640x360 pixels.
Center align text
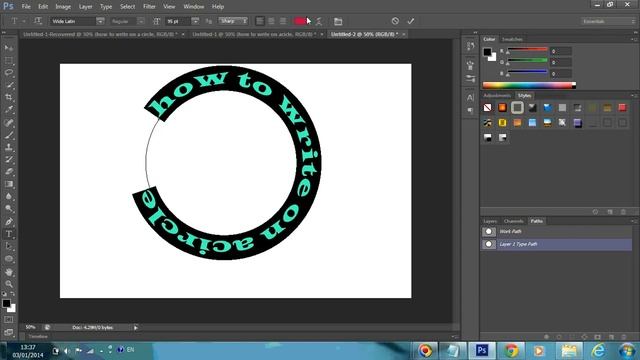pos(271,21)
